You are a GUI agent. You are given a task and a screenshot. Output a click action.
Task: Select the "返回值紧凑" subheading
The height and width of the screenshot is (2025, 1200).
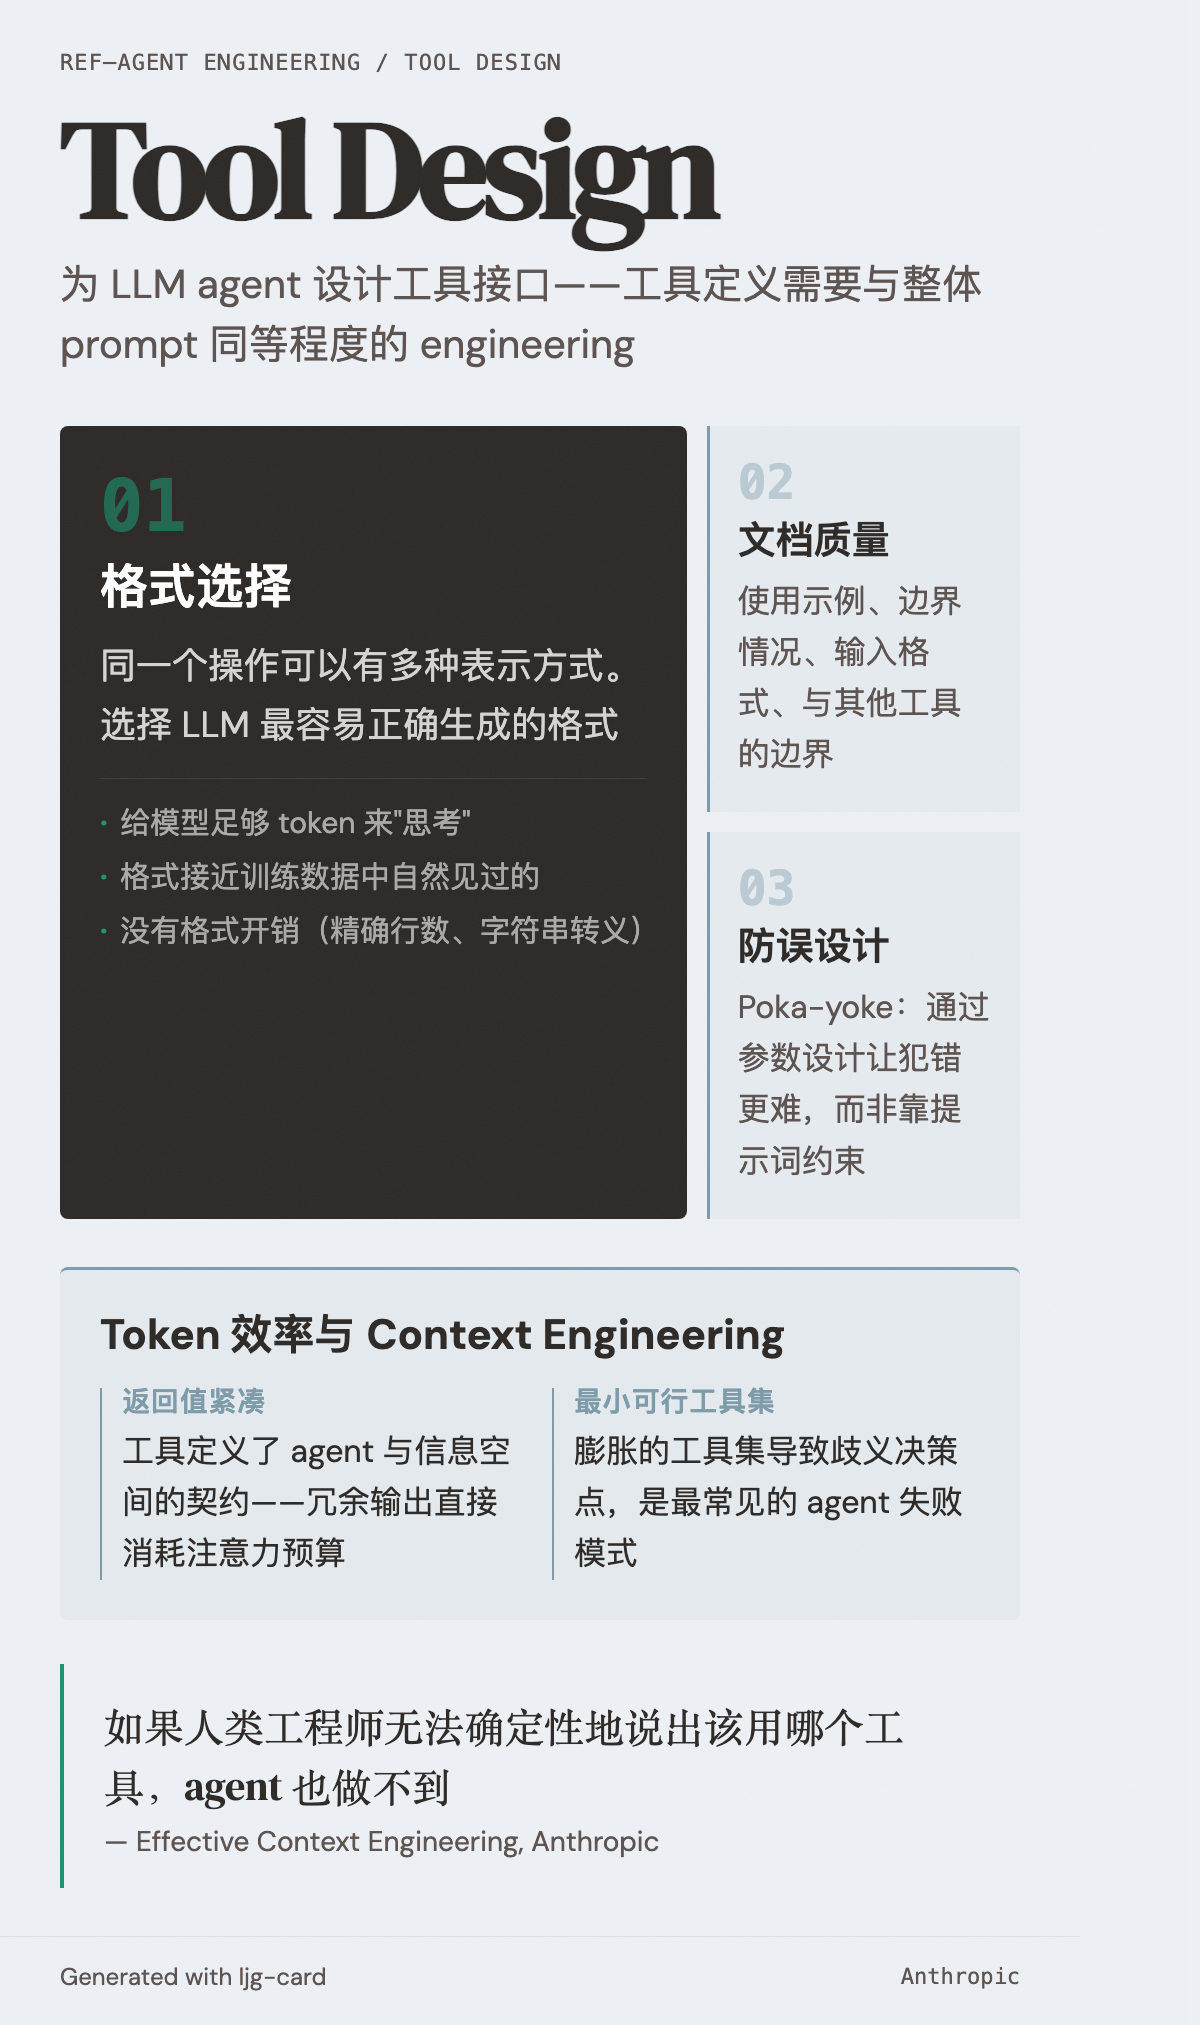[194, 1401]
